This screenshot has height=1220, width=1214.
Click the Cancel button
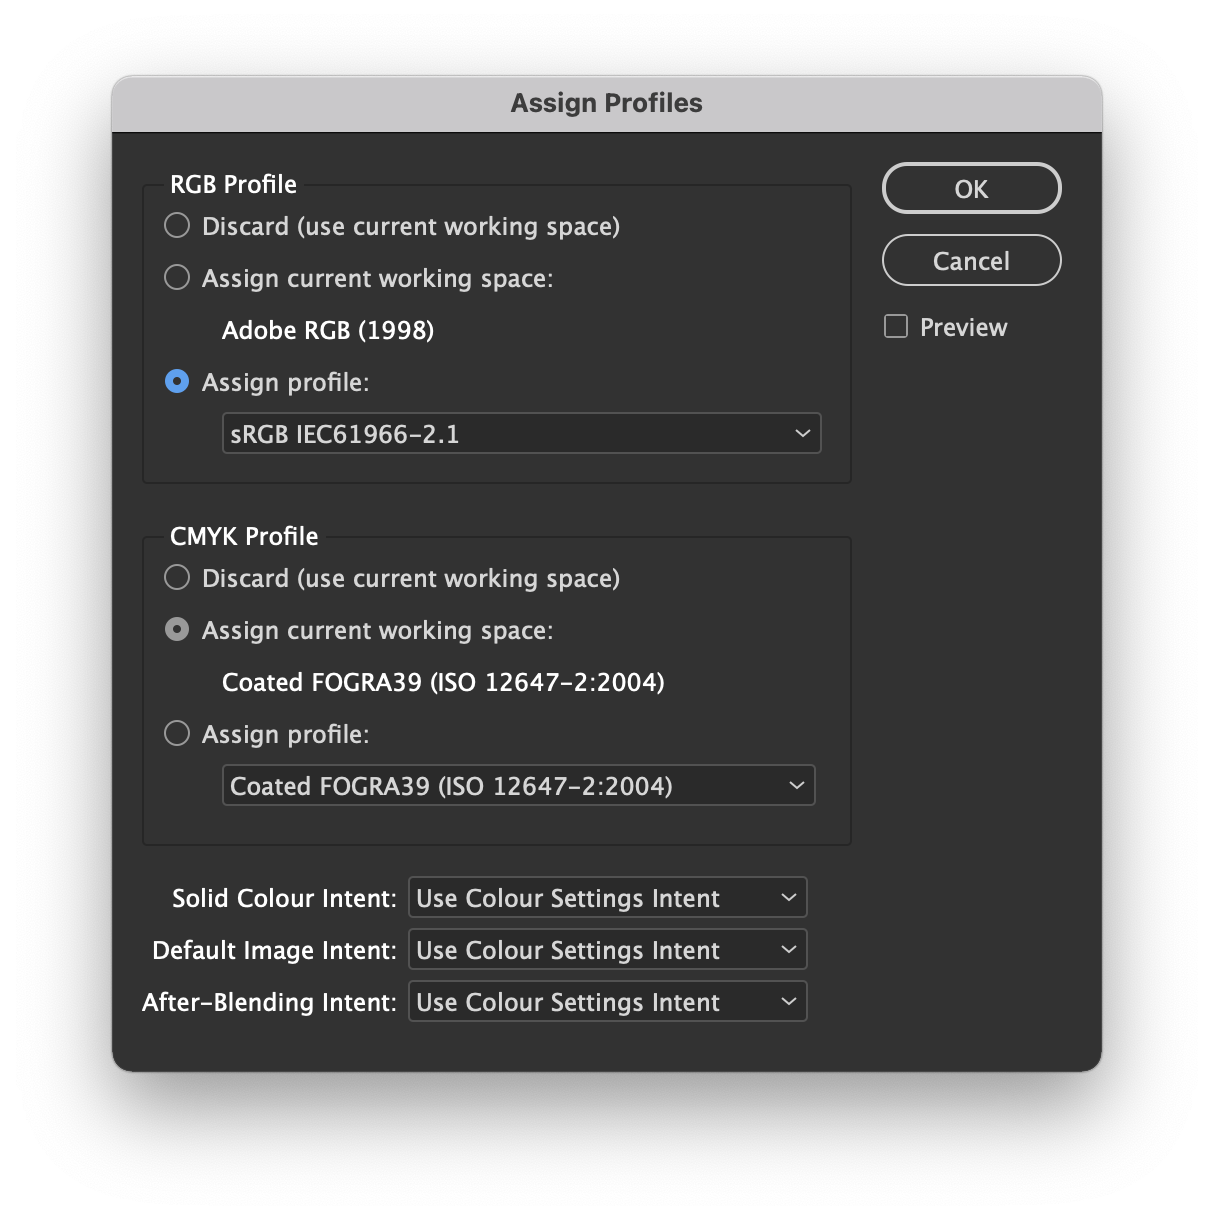coord(970,260)
